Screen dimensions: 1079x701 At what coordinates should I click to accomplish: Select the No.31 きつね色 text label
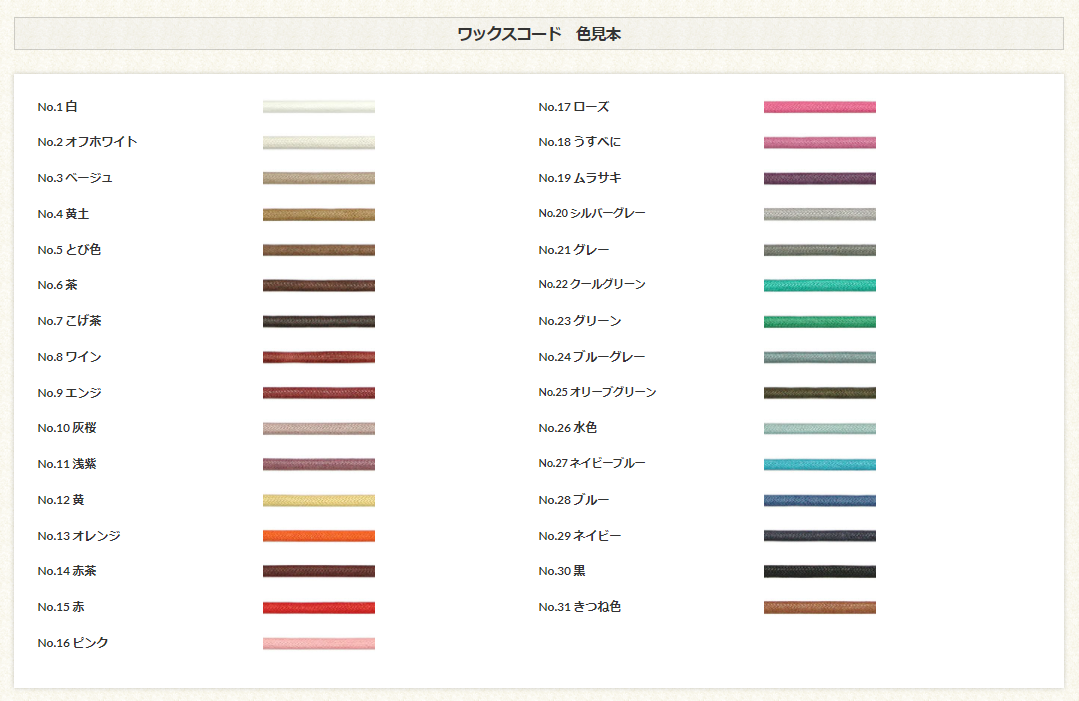[x=579, y=607]
